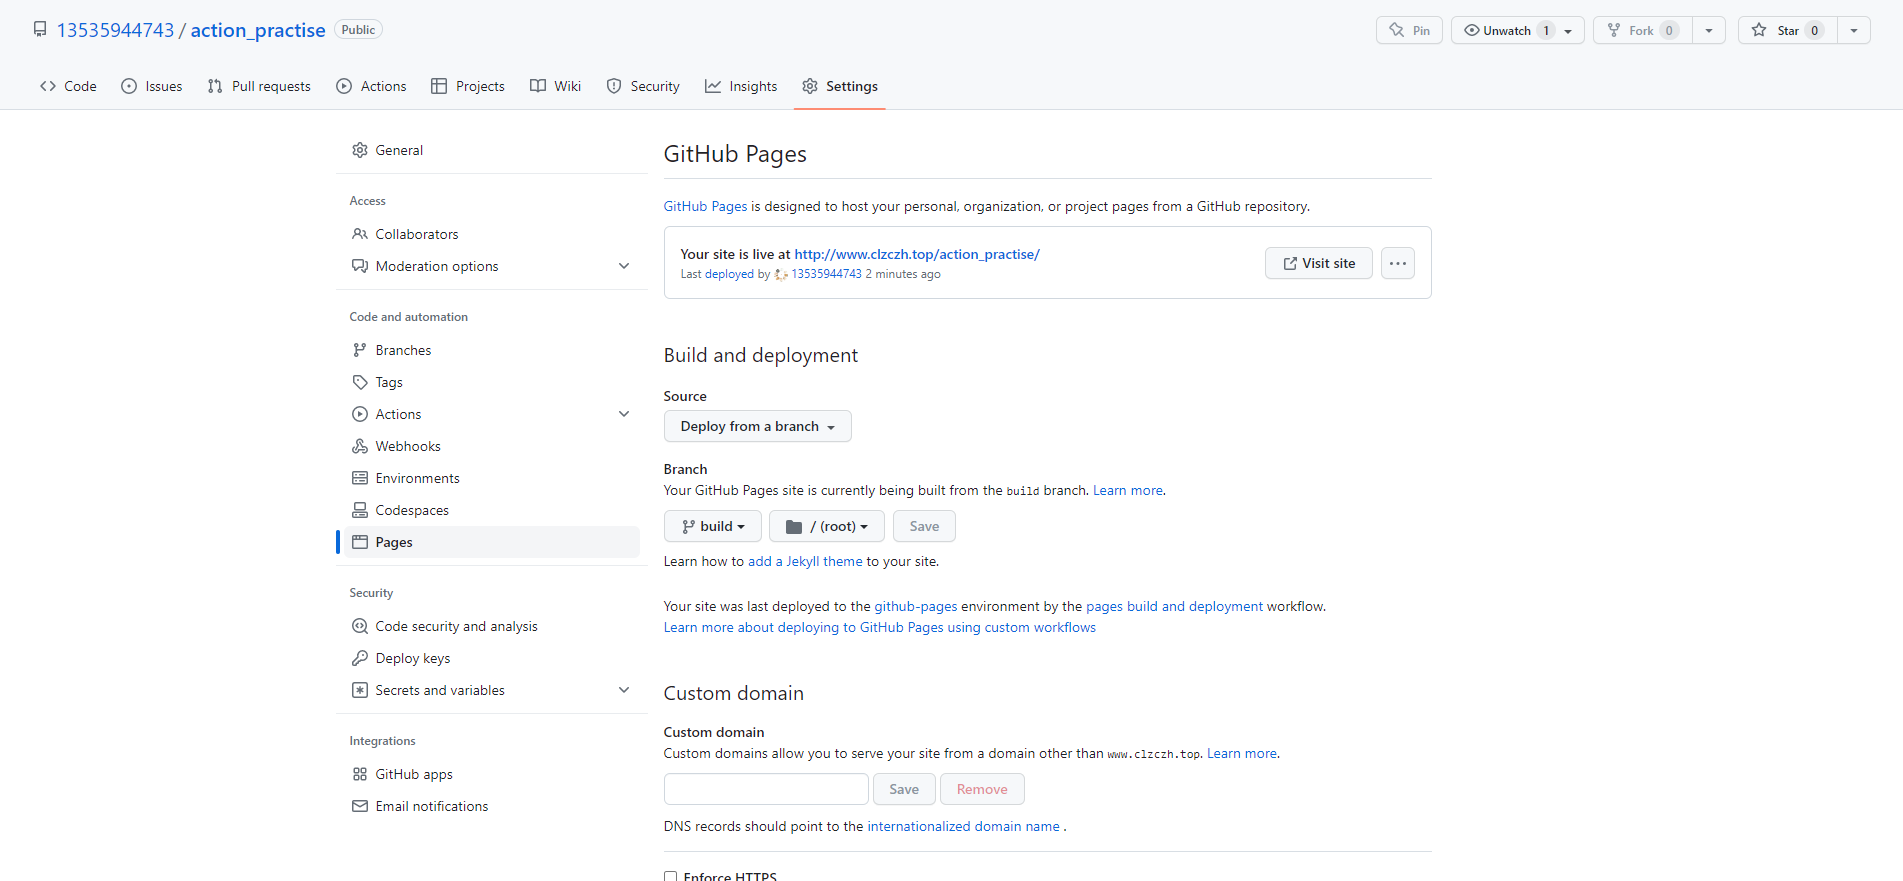Click the Issues circle-dot icon
Image resolution: width=1903 pixels, height=881 pixels.
tap(129, 86)
